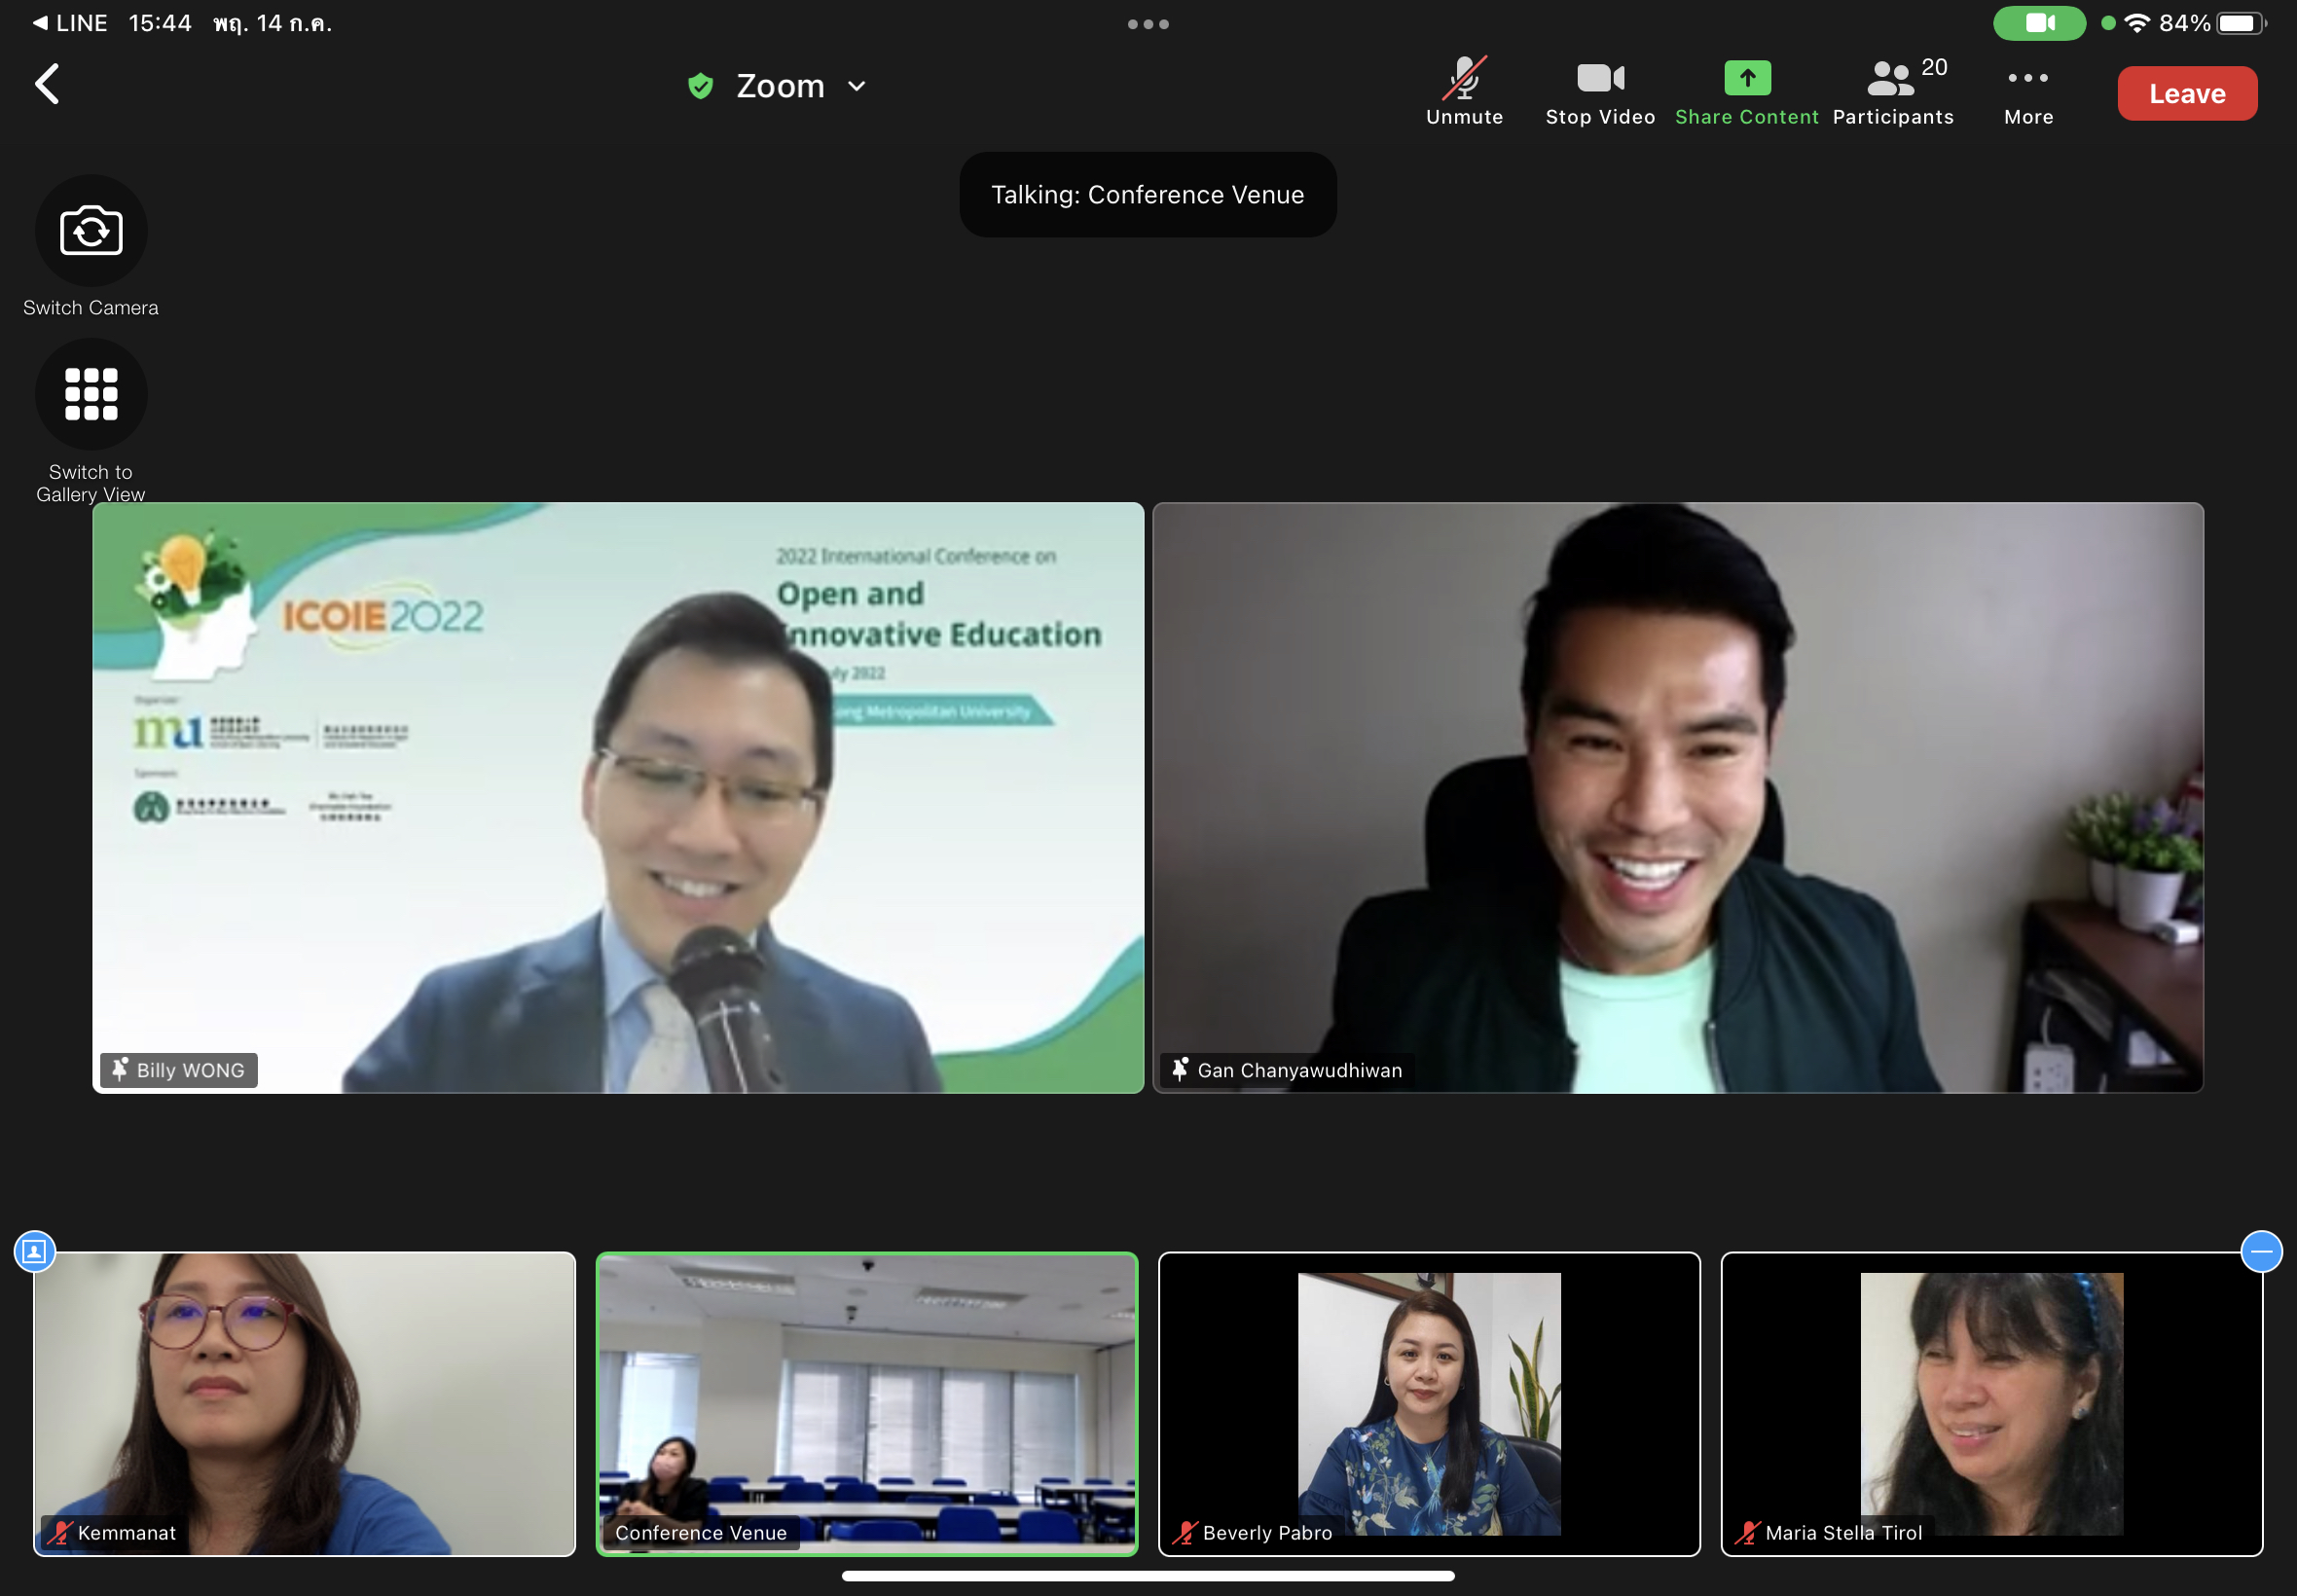The image size is (2297, 1596).
Task: Select the Conference Venue video thumbnail
Action: (866, 1403)
